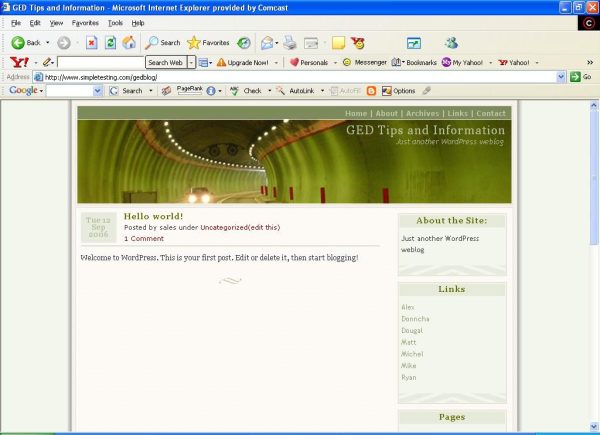Click the Google toolbar logo
This screenshot has height=435, width=600.
(x=23, y=91)
